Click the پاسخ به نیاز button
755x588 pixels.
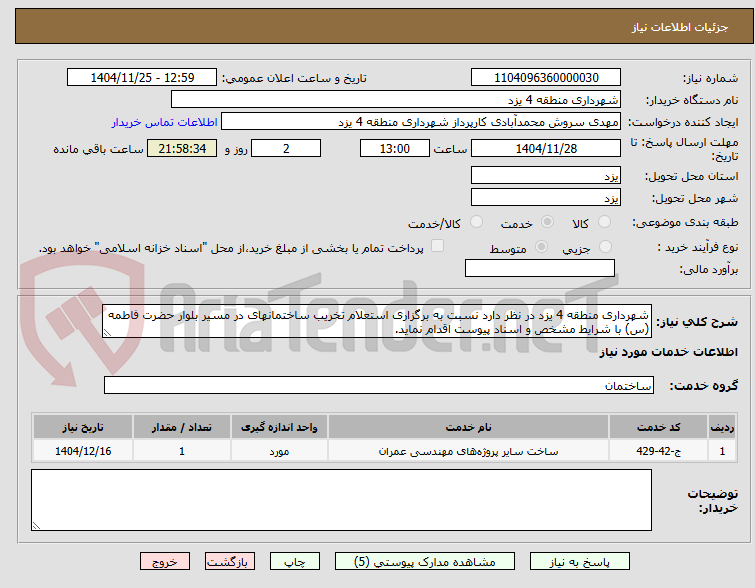(580, 562)
